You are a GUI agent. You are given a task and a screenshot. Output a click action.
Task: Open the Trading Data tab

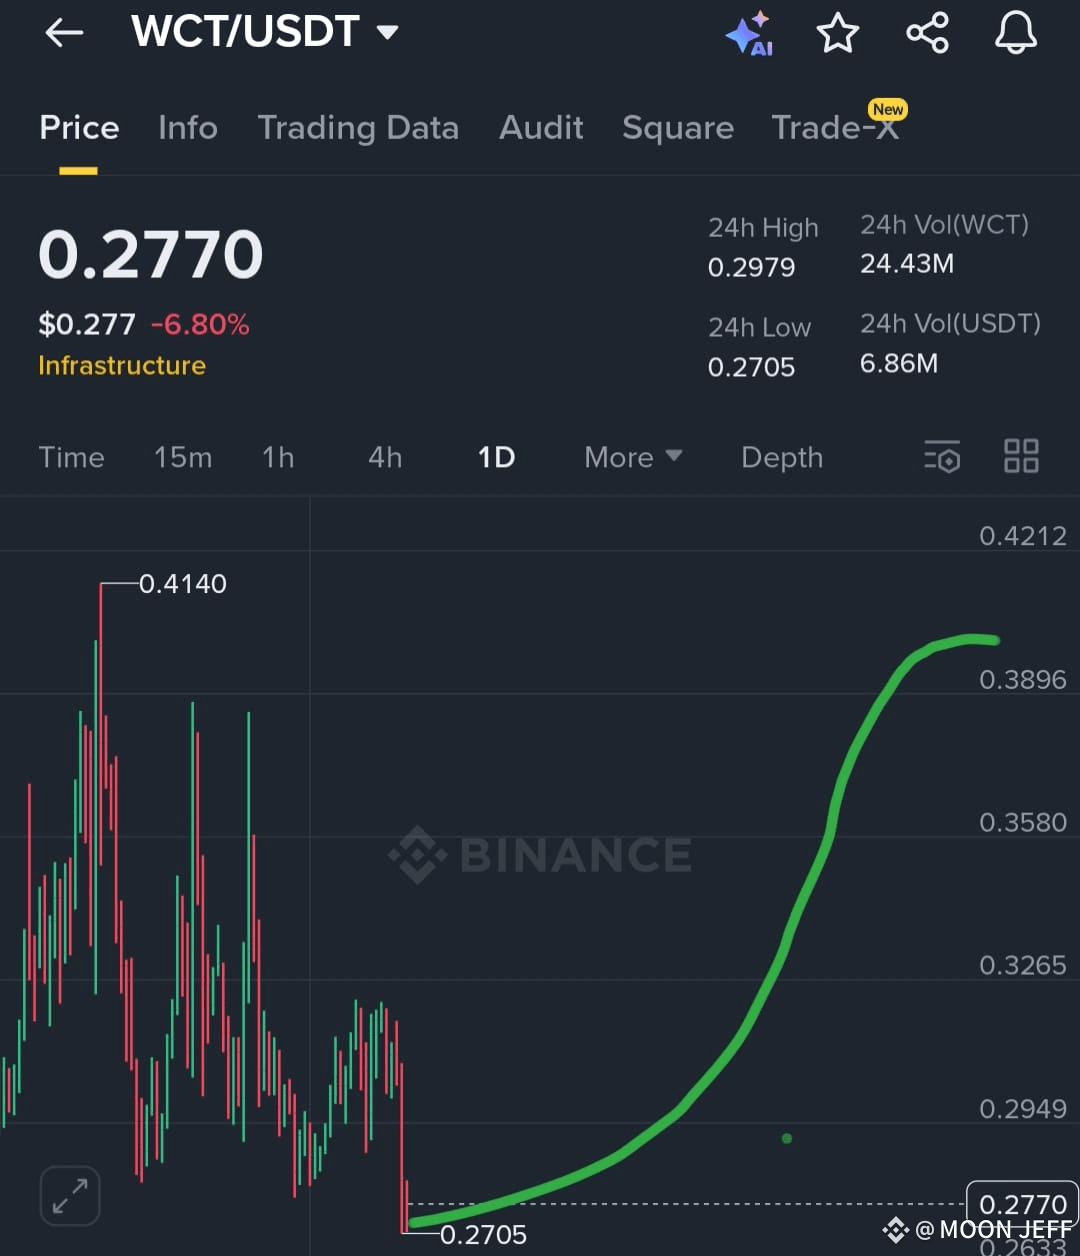[358, 128]
